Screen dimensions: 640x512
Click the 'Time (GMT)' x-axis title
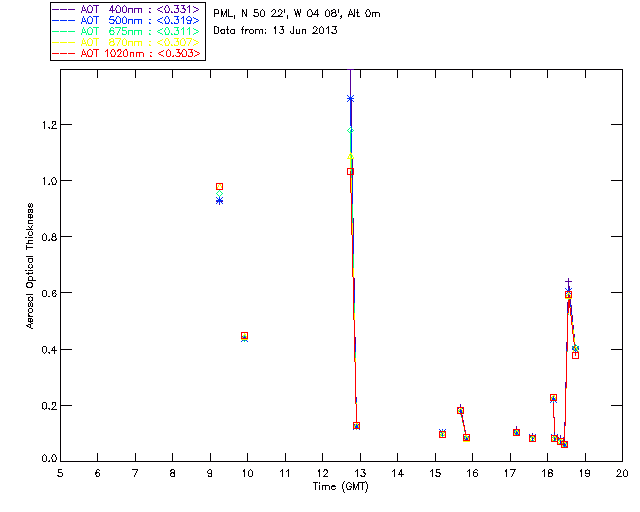341,487
